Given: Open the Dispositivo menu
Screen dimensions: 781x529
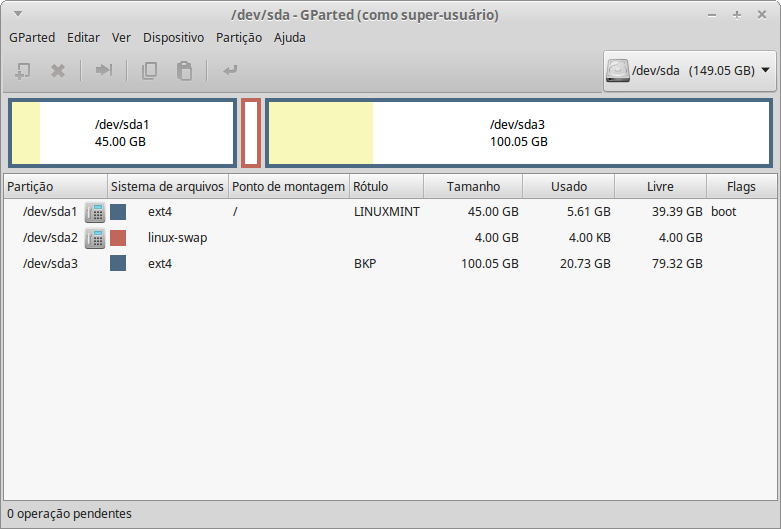Looking at the screenshot, I should point(173,38).
